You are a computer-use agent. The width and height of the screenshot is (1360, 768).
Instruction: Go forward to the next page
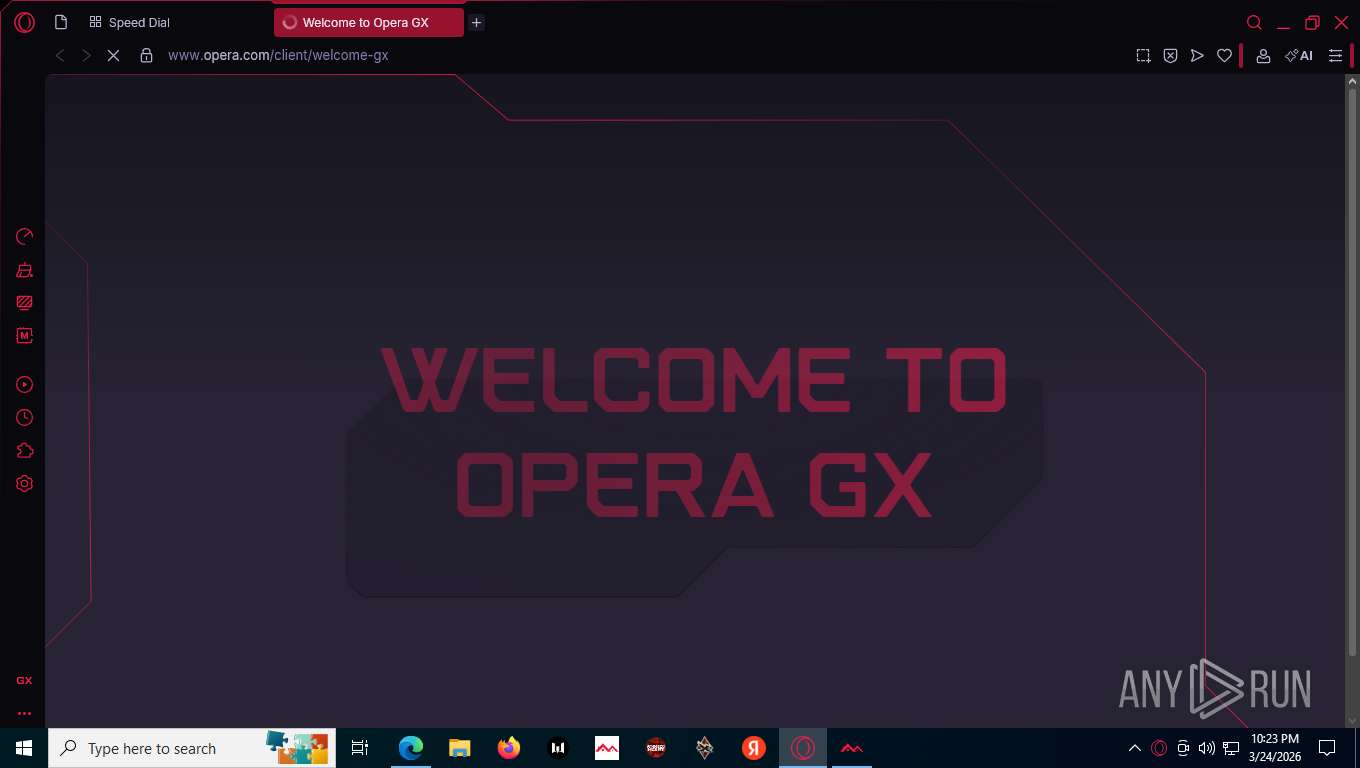pyautogui.click(x=86, y=56)
